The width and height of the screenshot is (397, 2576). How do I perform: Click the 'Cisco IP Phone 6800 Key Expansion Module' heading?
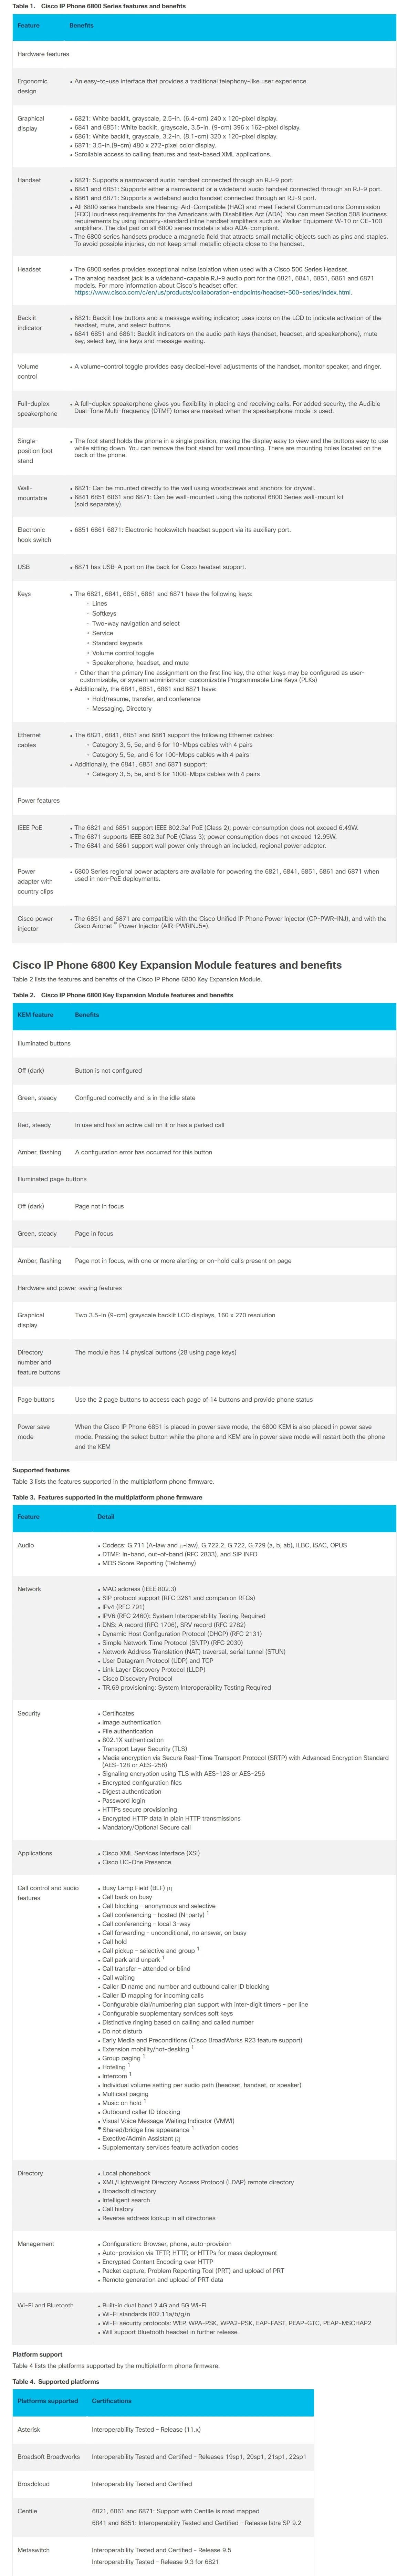(x=177, y=965)
